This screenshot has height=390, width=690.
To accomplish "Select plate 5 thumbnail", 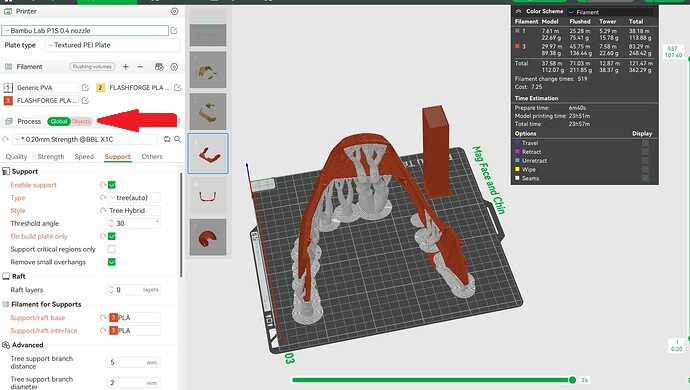I will click(208, 237).
